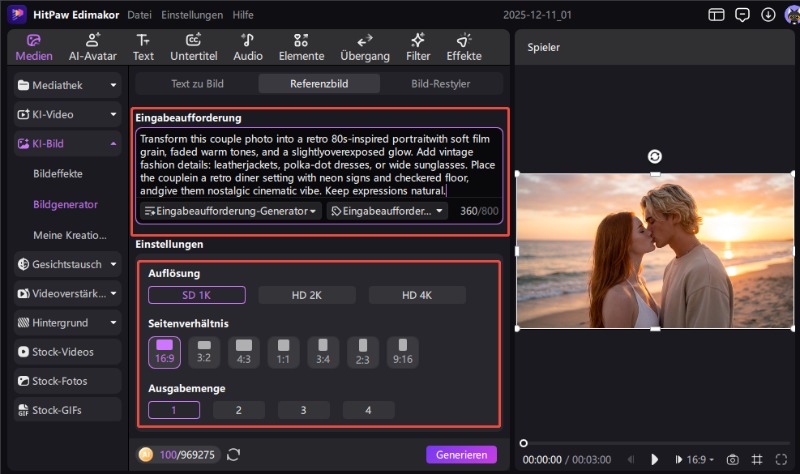Open the Hilfe menu

coord(243,15)
